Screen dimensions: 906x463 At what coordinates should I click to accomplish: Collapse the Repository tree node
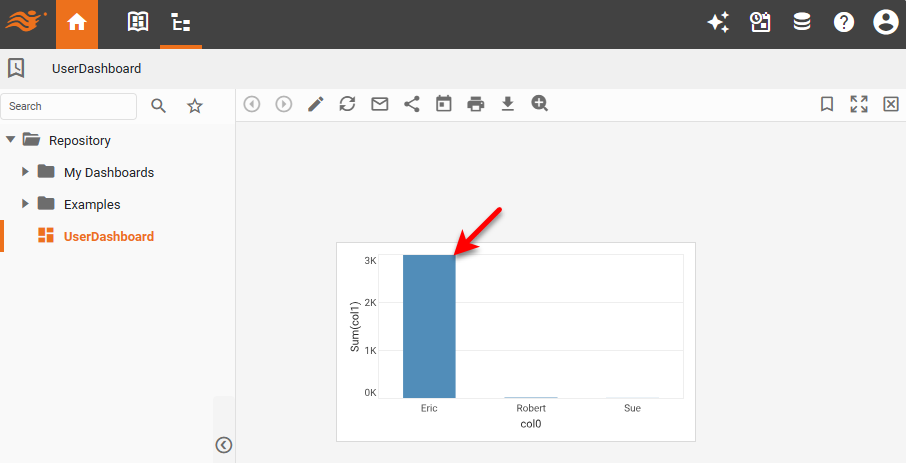[x=11, y=140]
